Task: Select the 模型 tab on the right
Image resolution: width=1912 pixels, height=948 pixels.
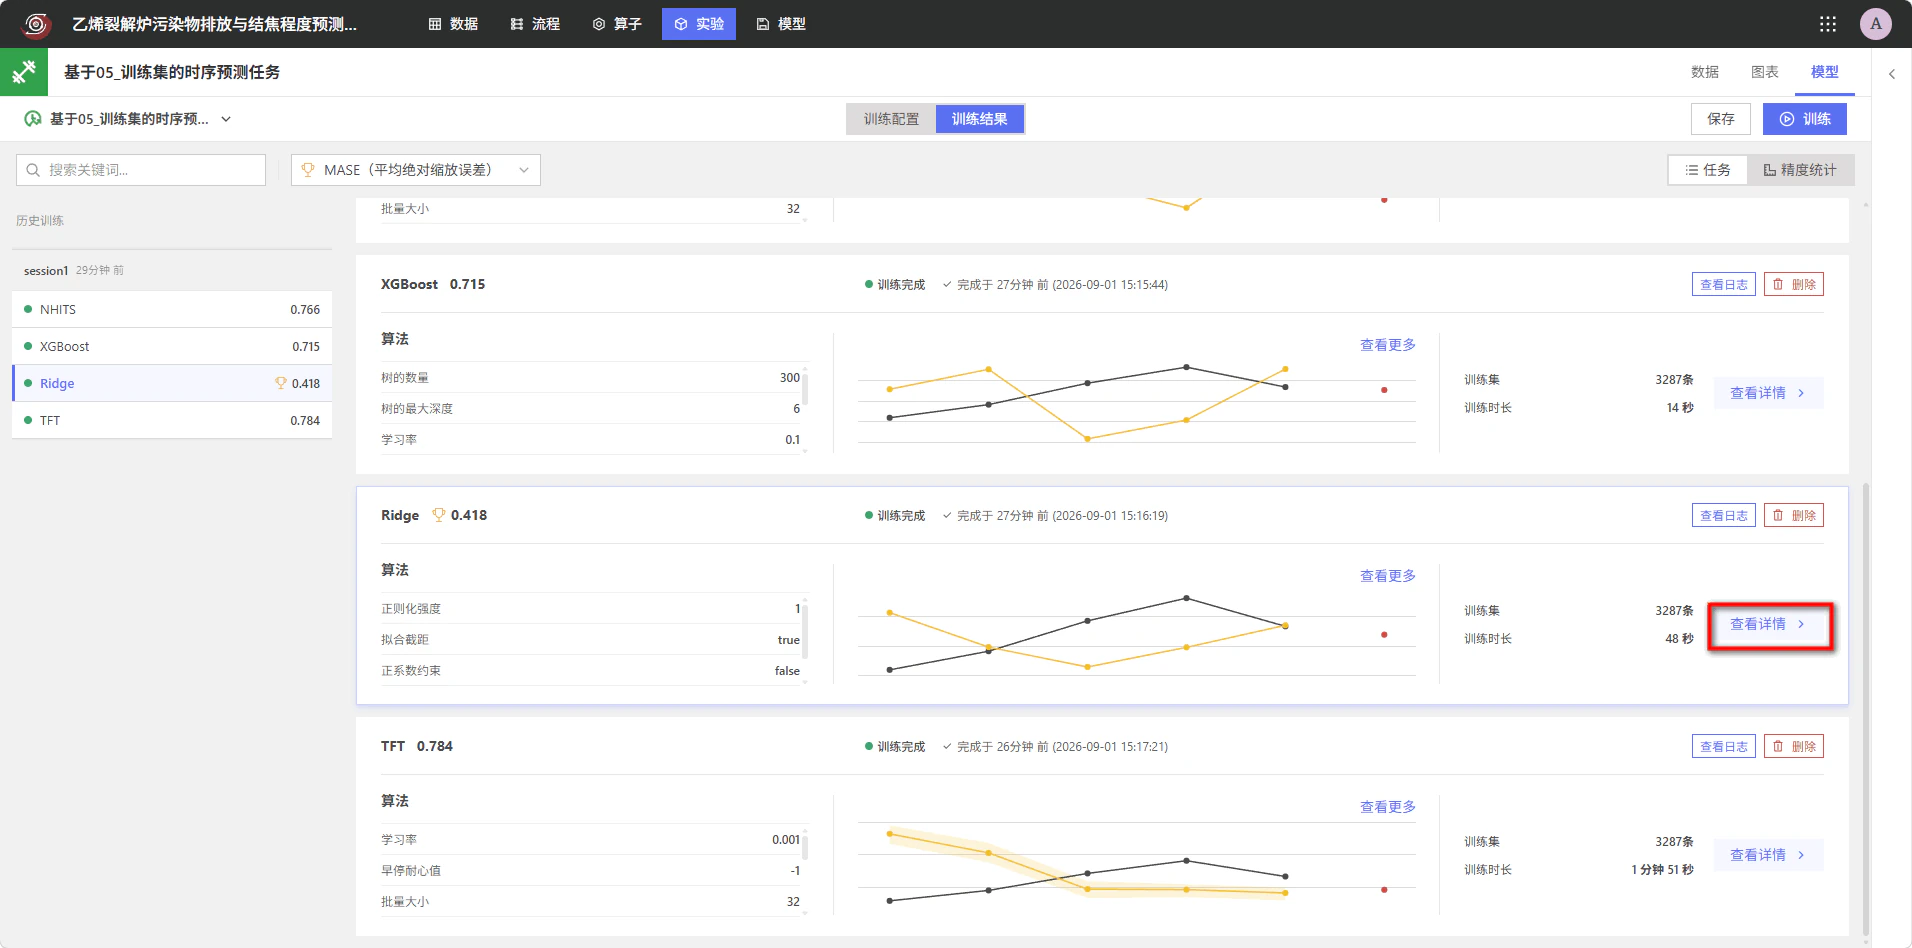Action: click(1825, 72)
